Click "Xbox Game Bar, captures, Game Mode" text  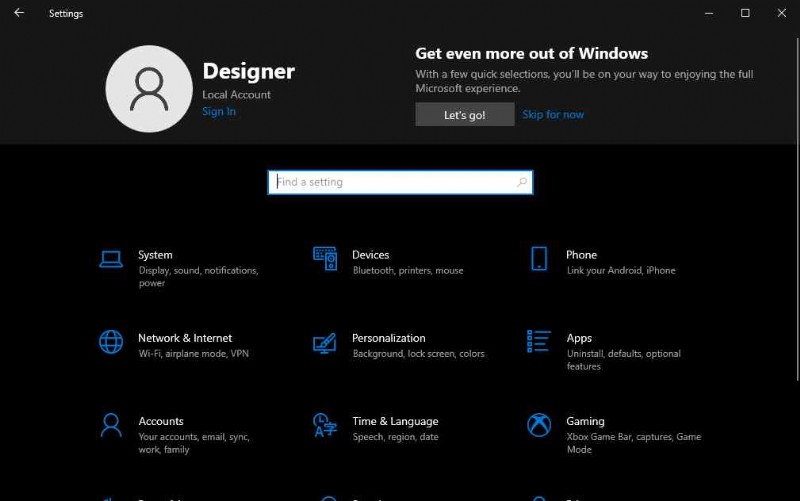[x=634, y=443]
